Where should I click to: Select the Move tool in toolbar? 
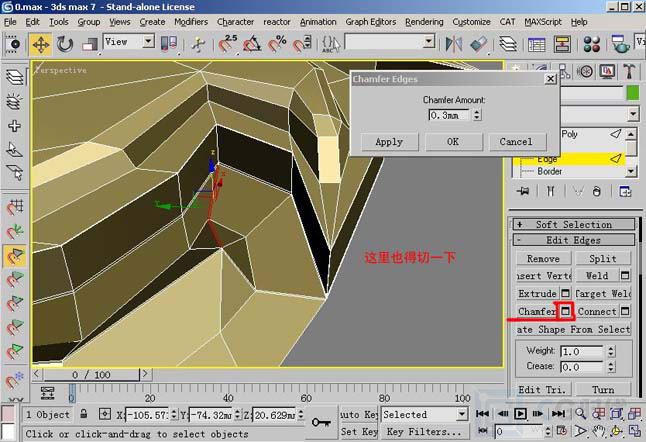tap(40, 44)
